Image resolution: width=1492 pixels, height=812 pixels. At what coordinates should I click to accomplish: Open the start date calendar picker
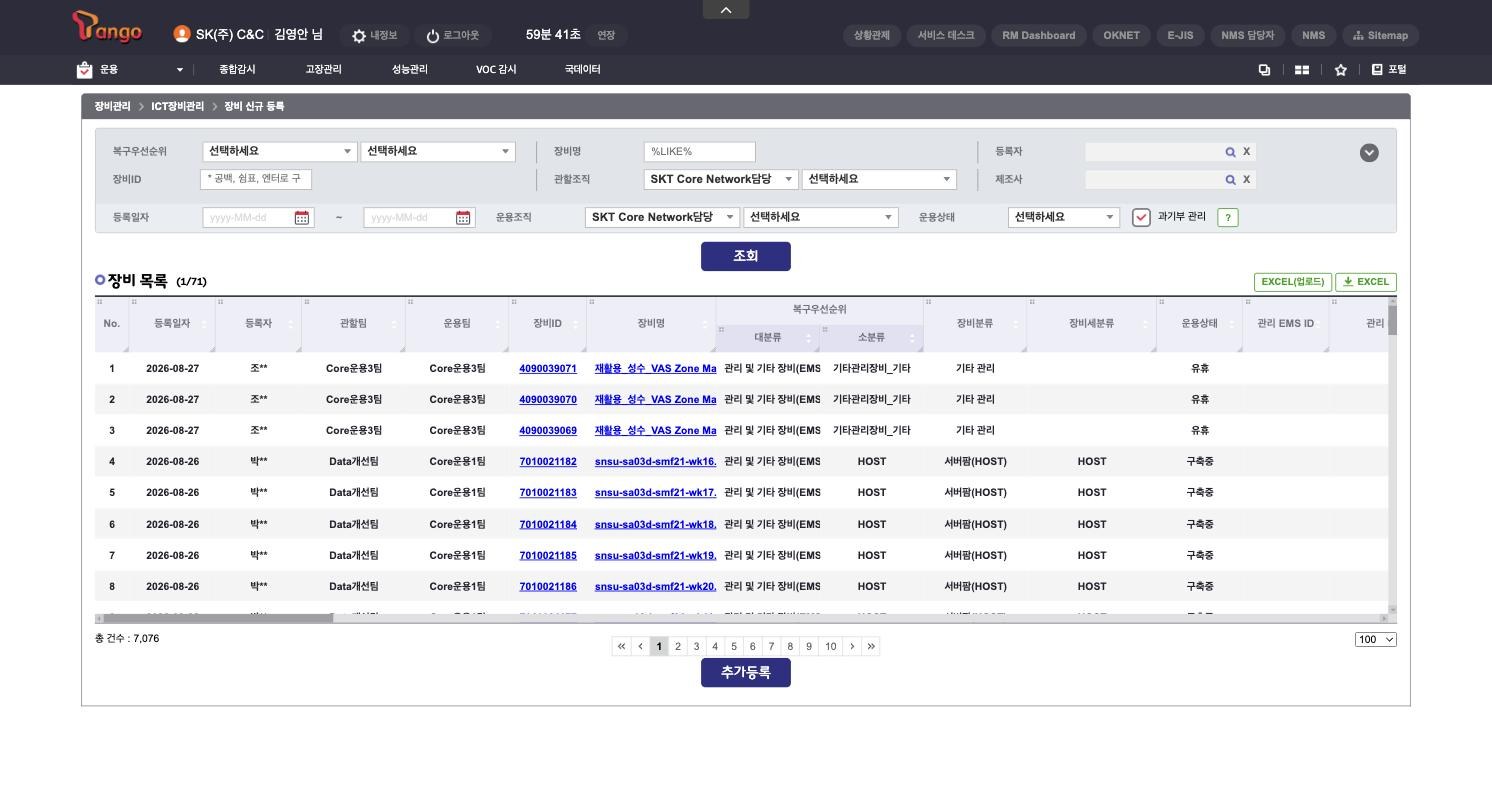pyautogui.click(x=302, y=218)
